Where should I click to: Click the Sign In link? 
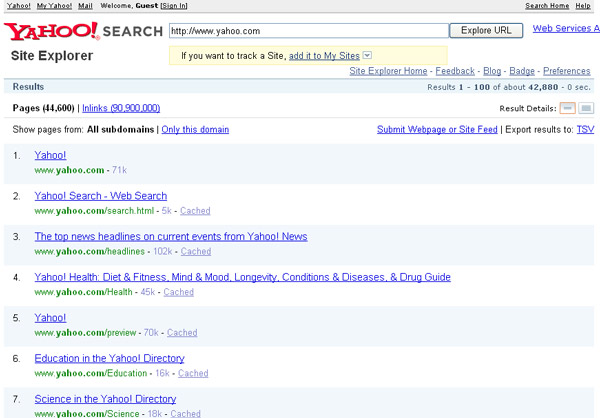(x=174, y=6)
